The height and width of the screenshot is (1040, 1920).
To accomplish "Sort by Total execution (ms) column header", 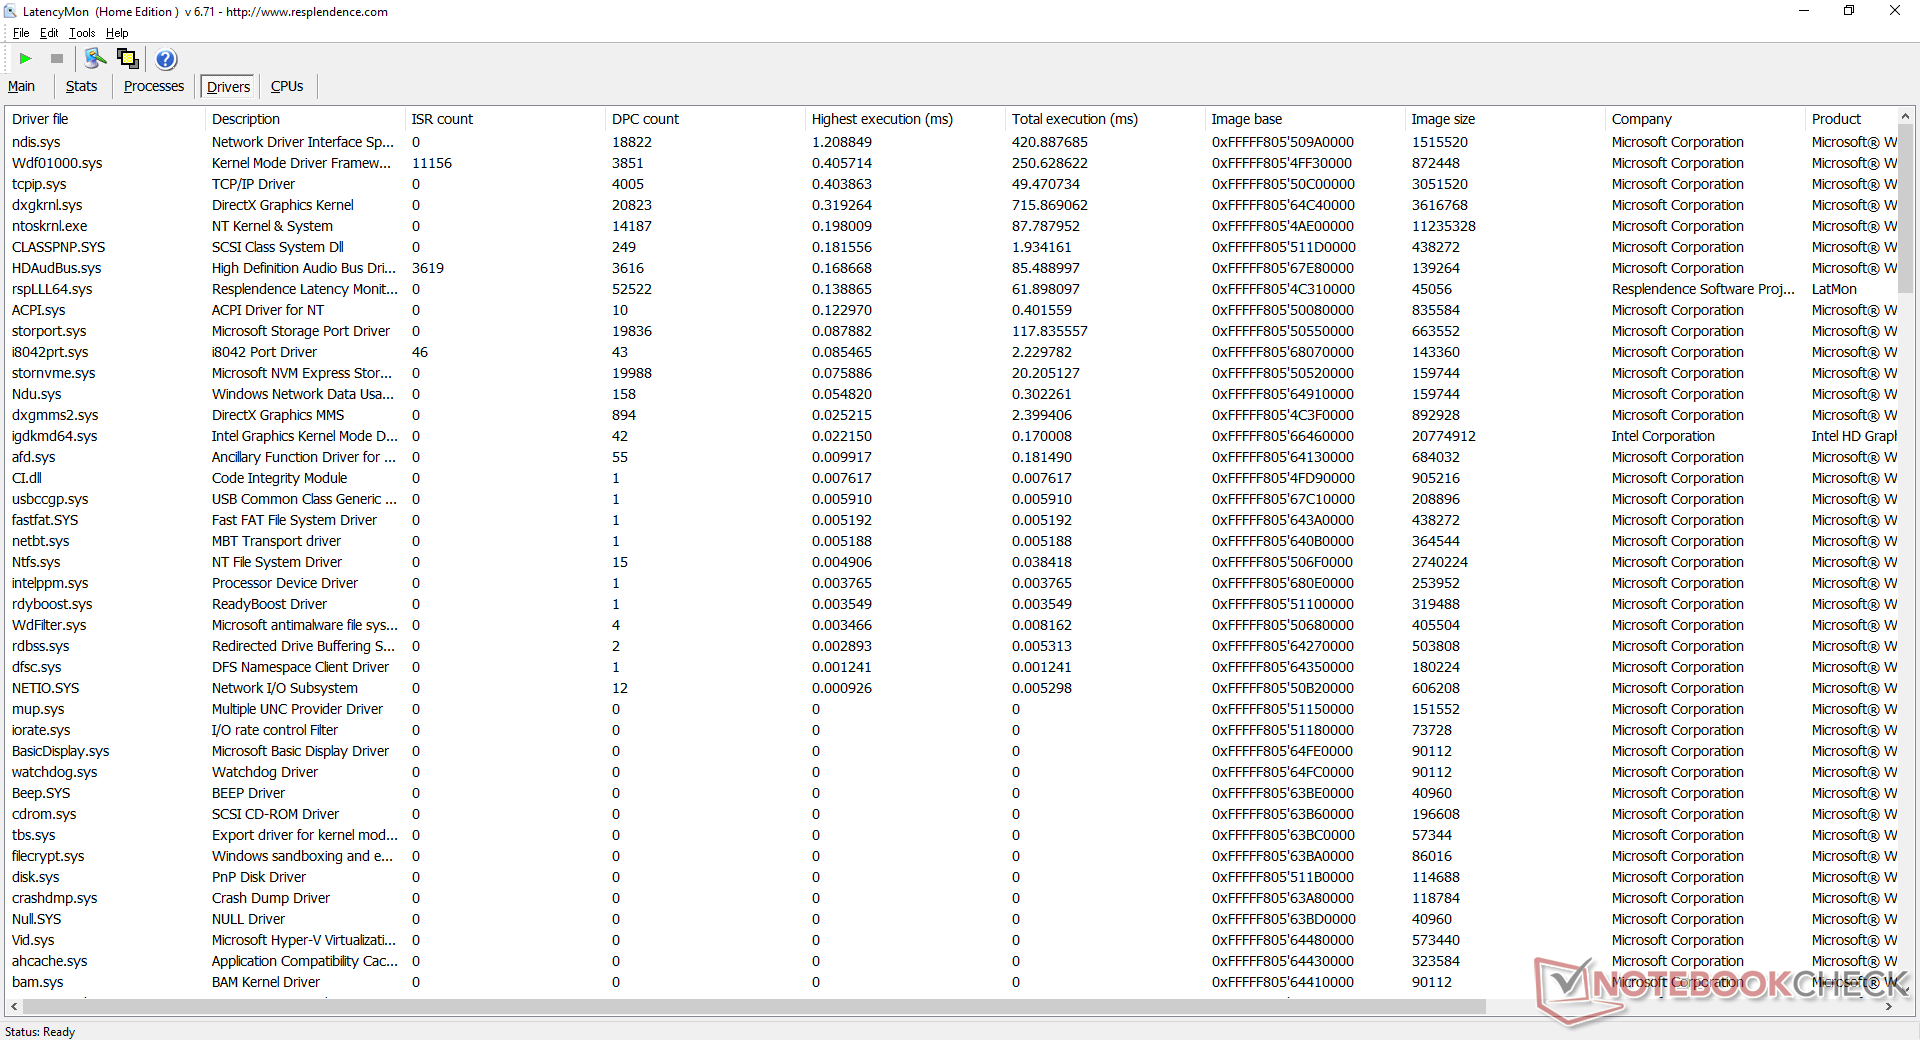I will click(1105, 119).
